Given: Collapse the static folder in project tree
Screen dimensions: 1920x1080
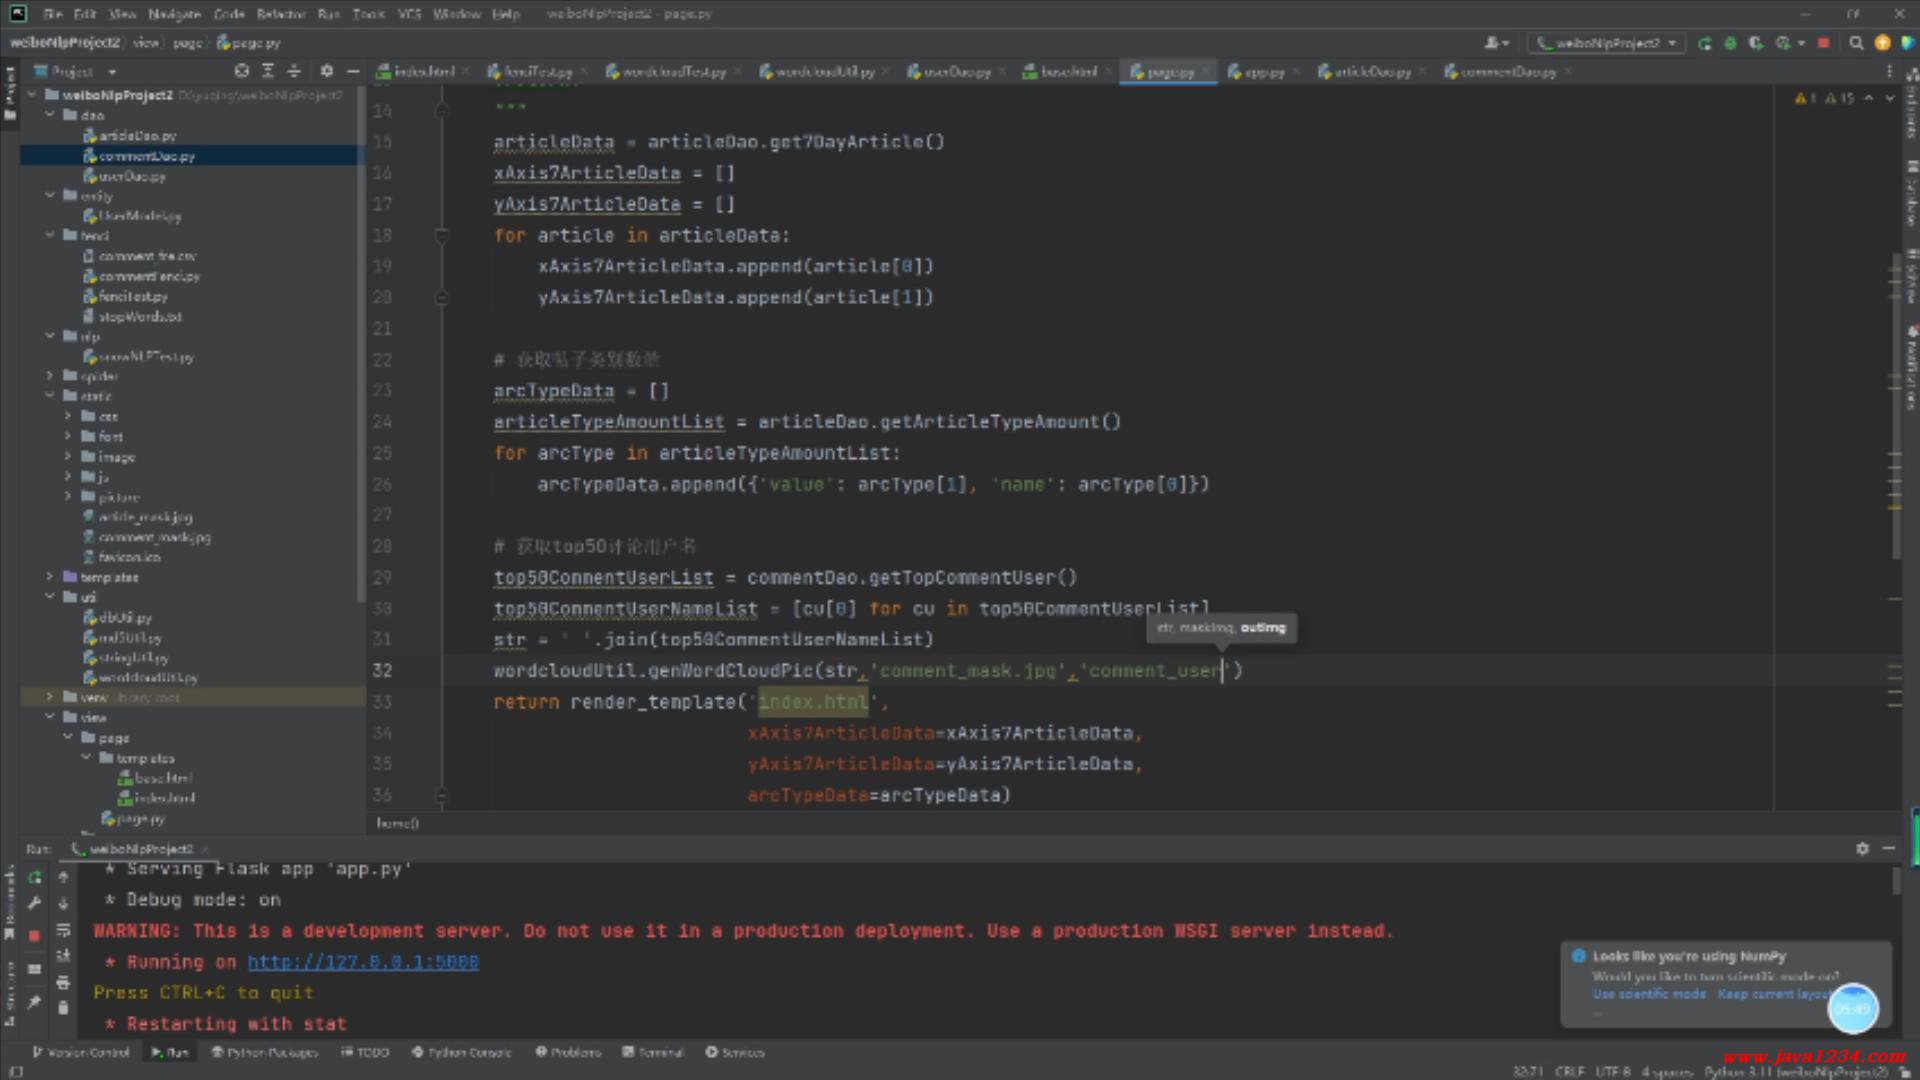Looking at the screenshot, I should tap(50, 396).
